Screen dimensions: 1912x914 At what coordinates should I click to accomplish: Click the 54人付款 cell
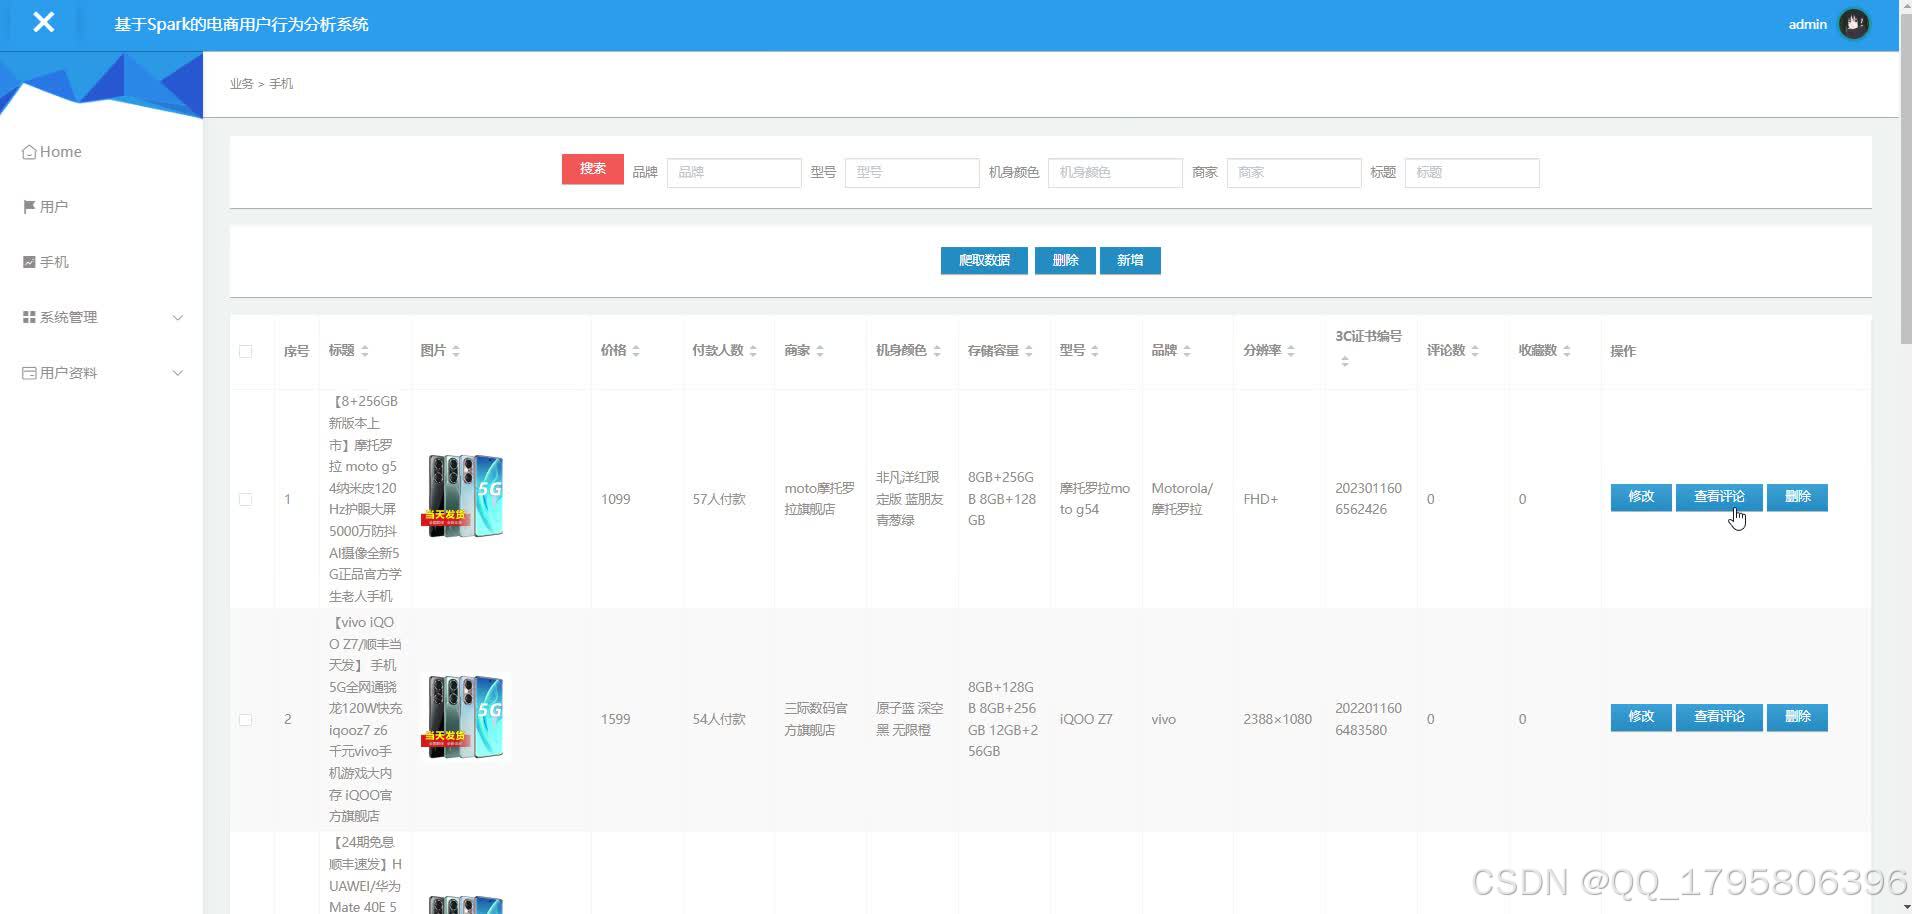click(719, 719)
